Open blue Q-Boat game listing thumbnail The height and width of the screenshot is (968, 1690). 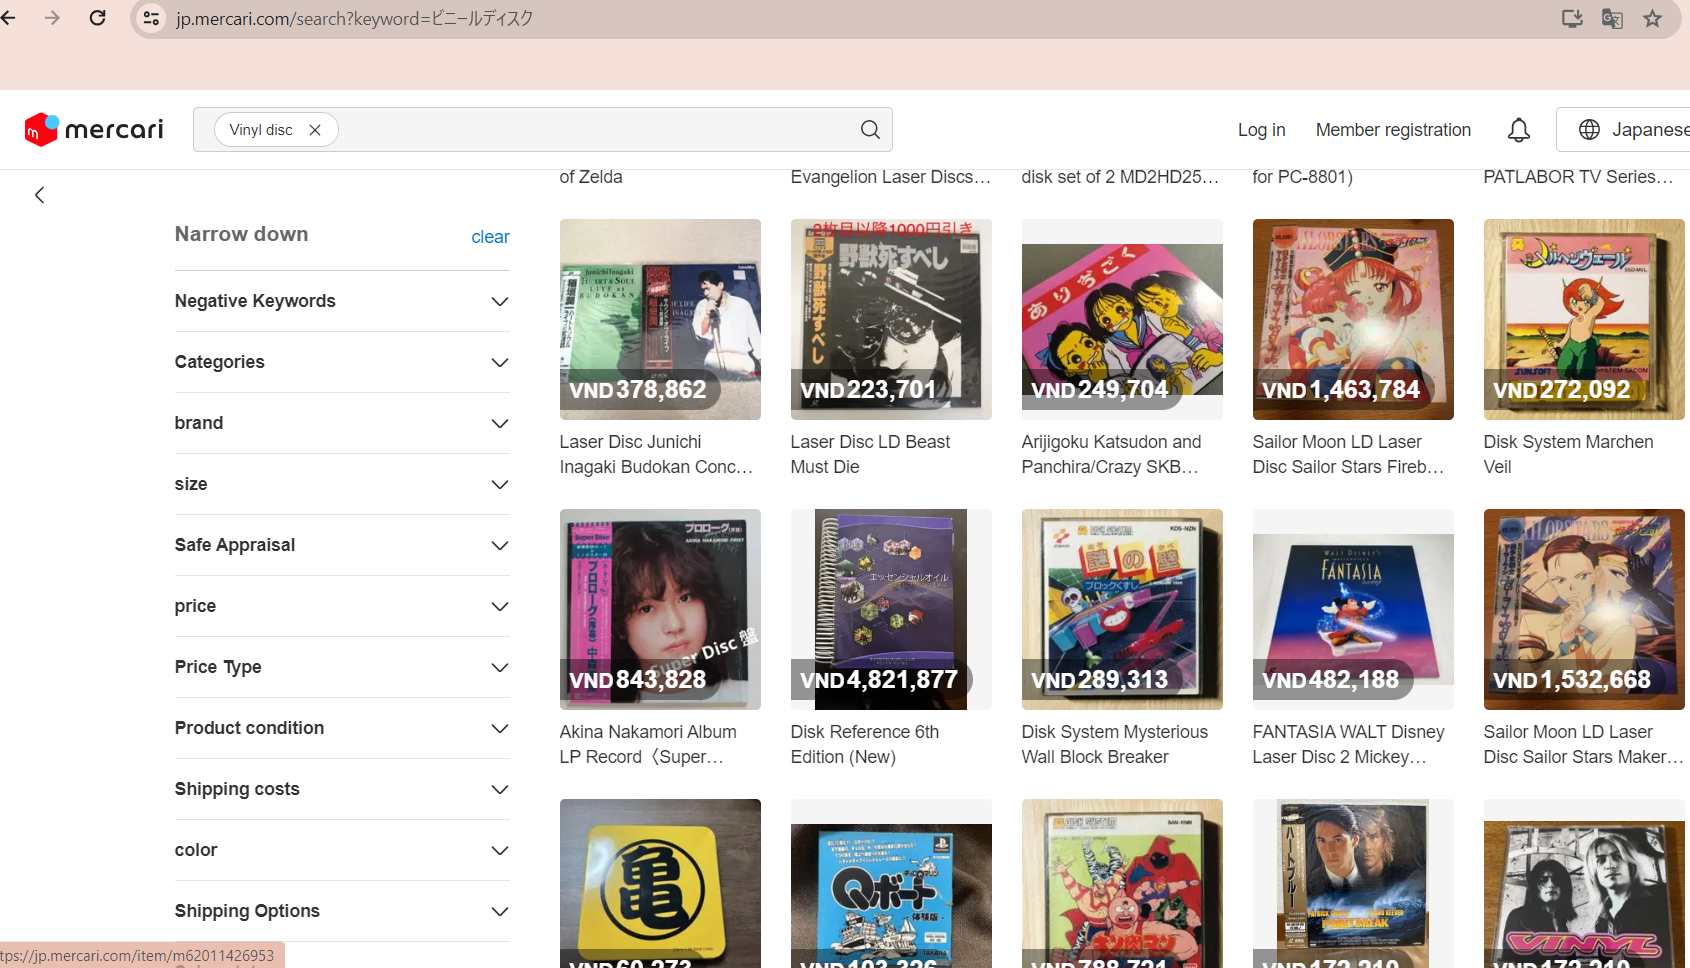(891, 883)
